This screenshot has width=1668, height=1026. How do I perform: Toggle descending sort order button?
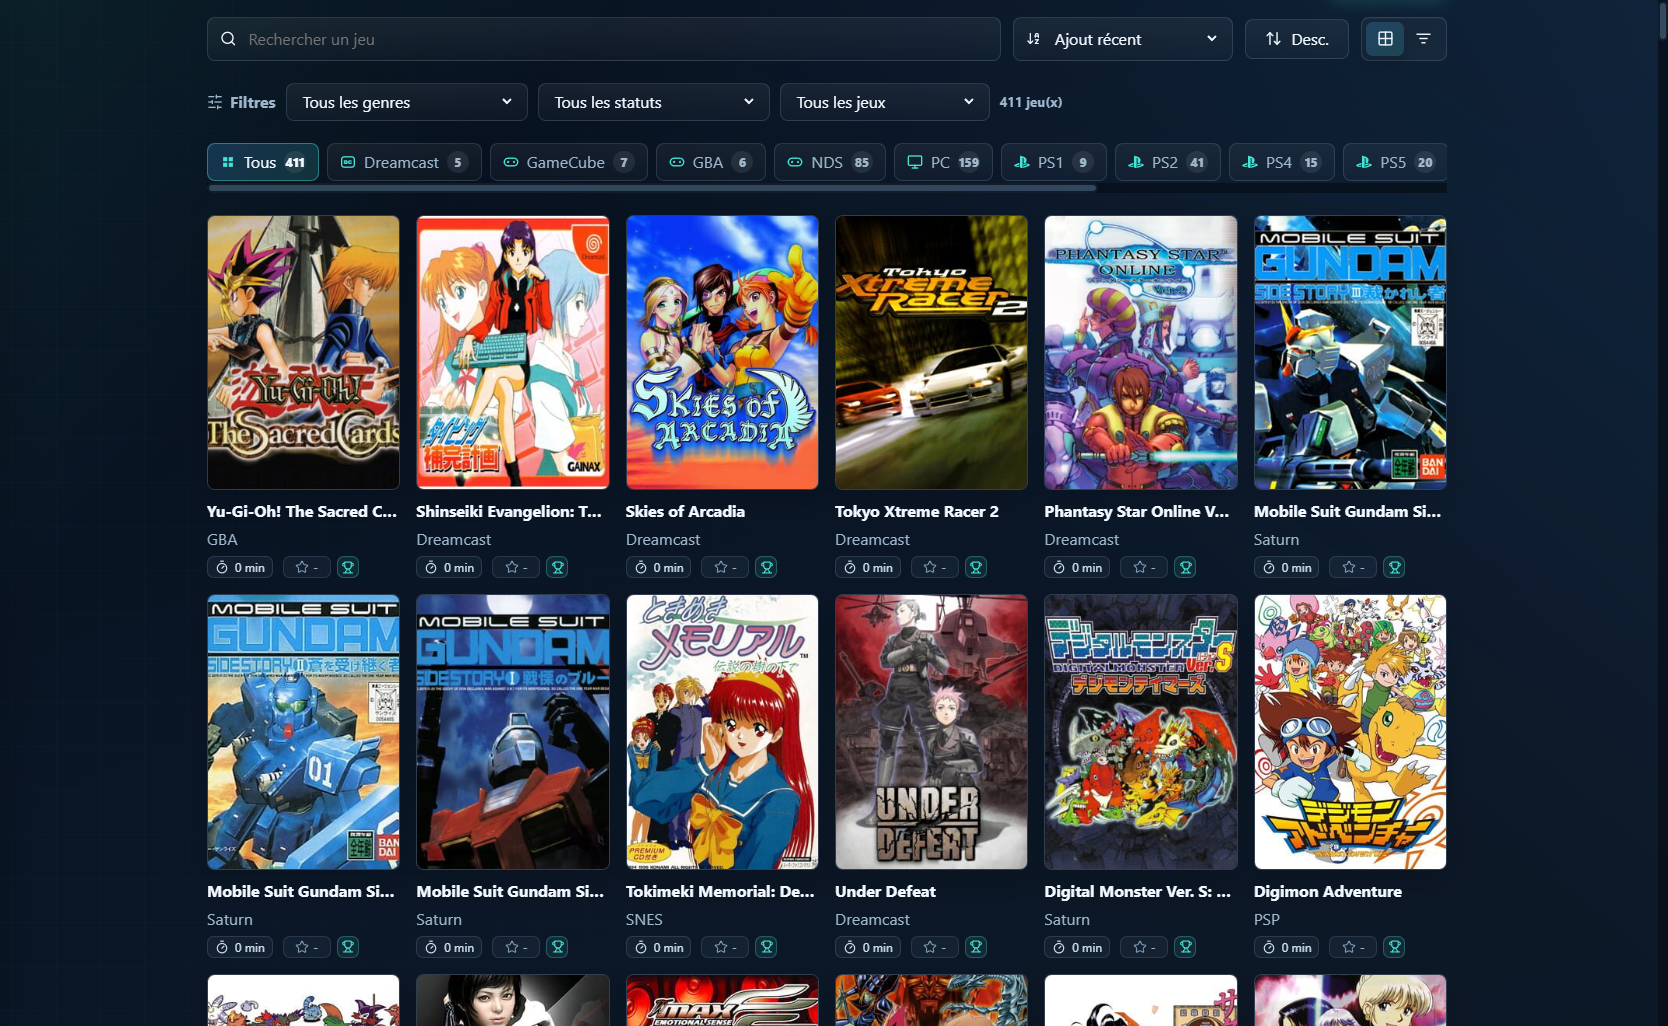(x=1297, y=39)
